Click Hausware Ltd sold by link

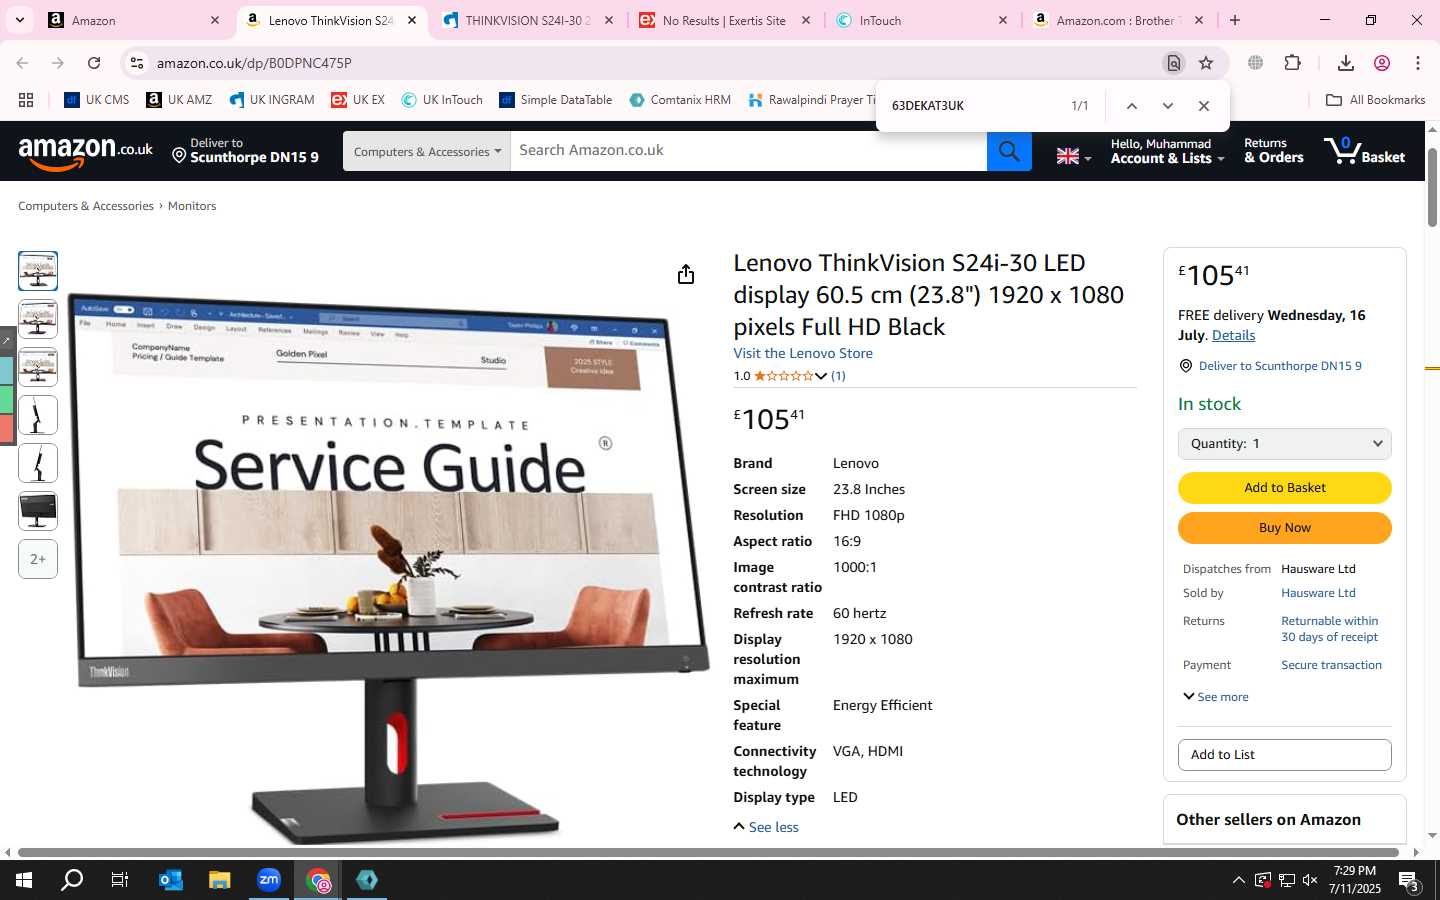[x=1318, y=593]
